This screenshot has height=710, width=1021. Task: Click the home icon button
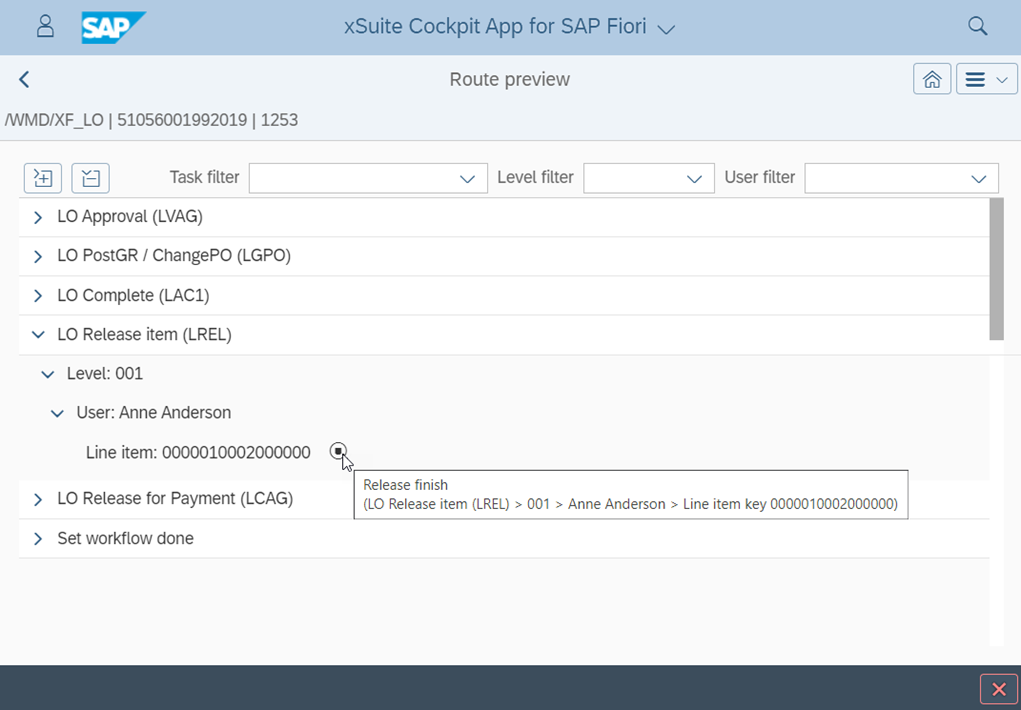(931, 80)
